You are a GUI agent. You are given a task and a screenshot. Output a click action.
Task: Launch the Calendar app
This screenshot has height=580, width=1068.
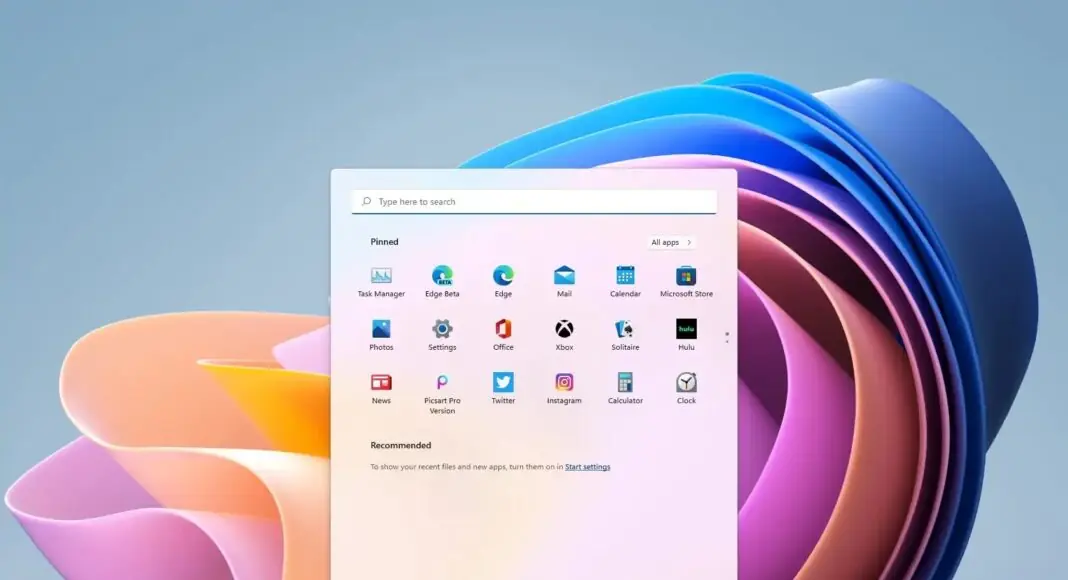click(x=625, y=276)
